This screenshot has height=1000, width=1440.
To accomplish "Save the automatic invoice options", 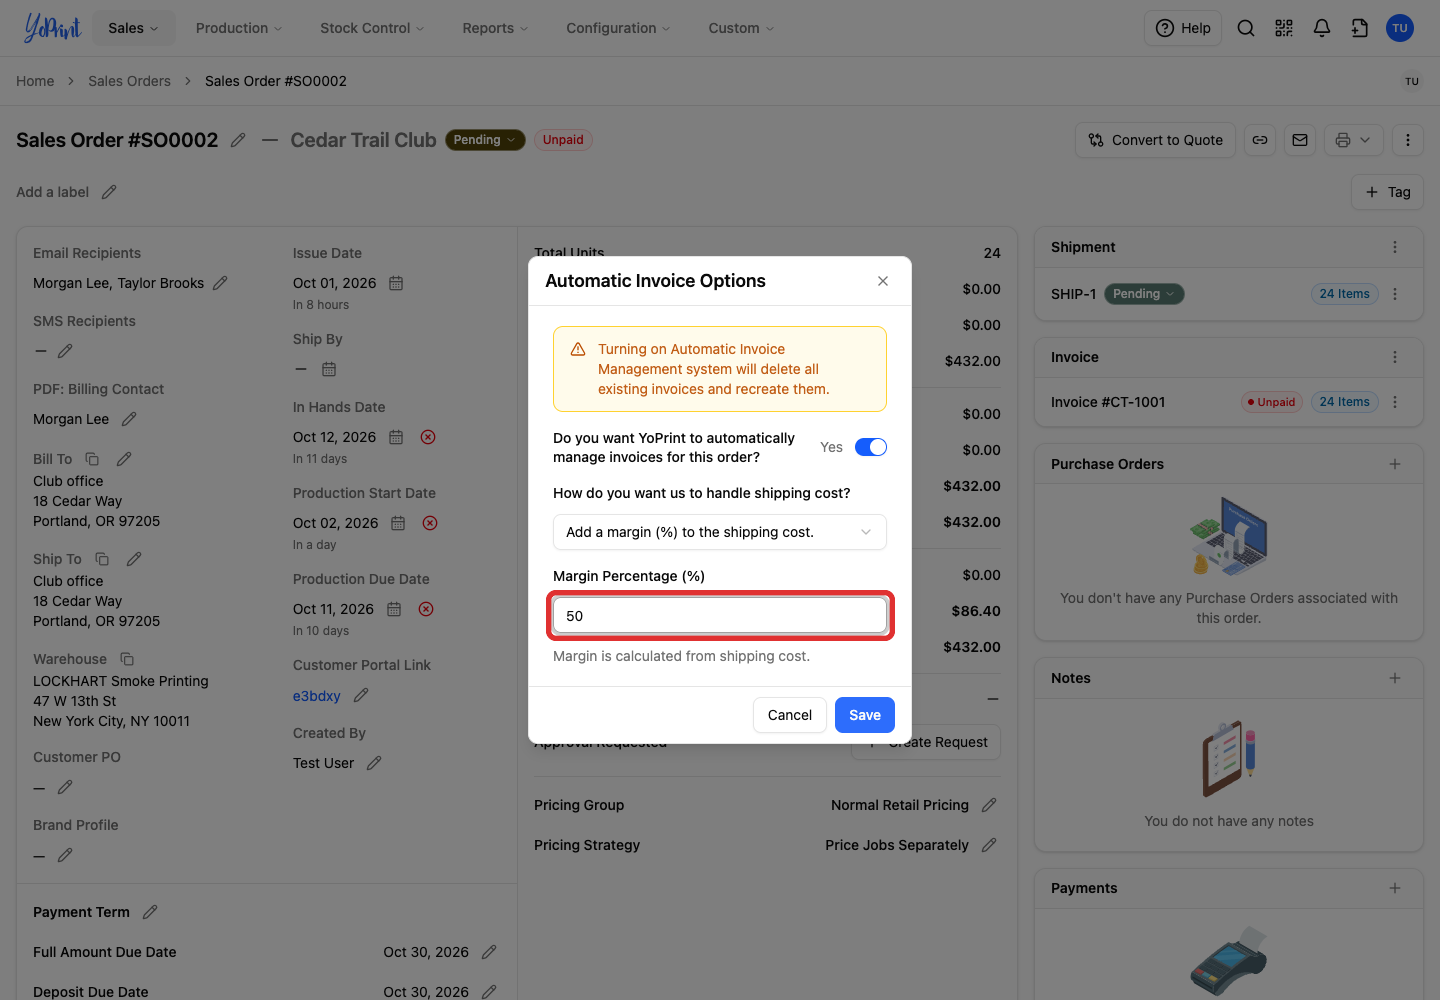I will point(865,715).
